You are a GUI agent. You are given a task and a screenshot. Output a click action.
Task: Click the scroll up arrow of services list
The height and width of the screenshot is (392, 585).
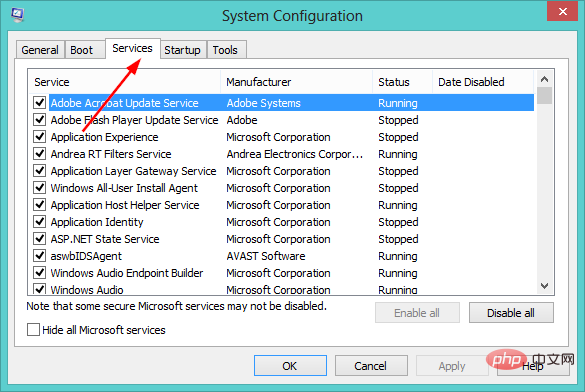(544, 79)
